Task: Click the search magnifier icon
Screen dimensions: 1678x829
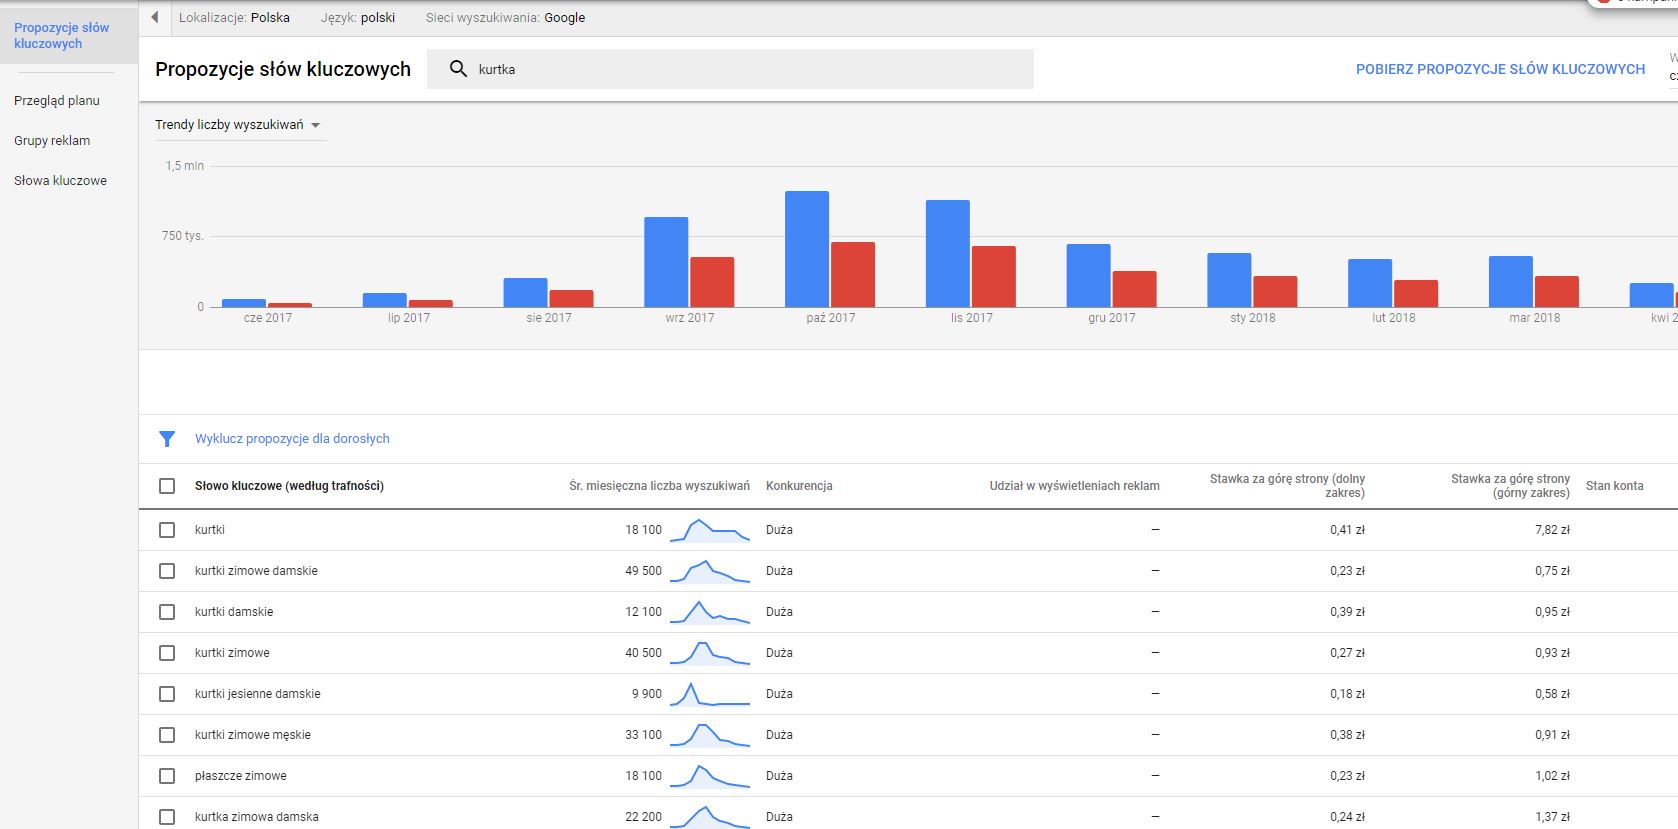Action: pos(458,69)
